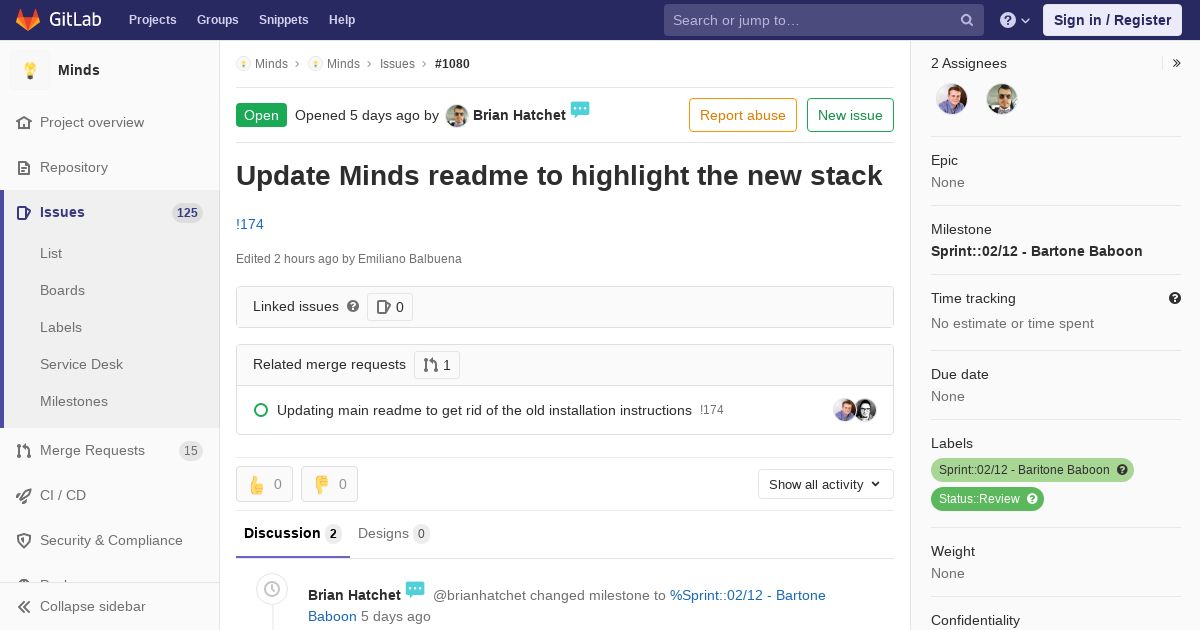
Task: Click the first assignee avatar
Action: 952,99
